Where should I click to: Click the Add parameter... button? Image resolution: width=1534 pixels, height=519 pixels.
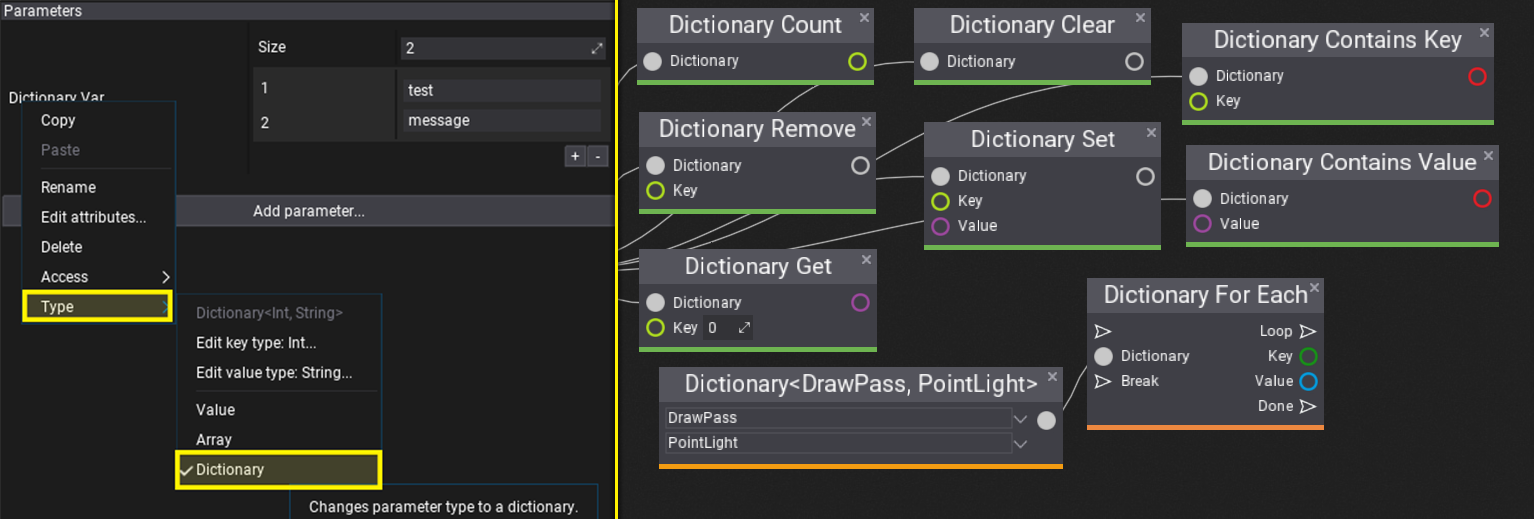pos(308,211)
